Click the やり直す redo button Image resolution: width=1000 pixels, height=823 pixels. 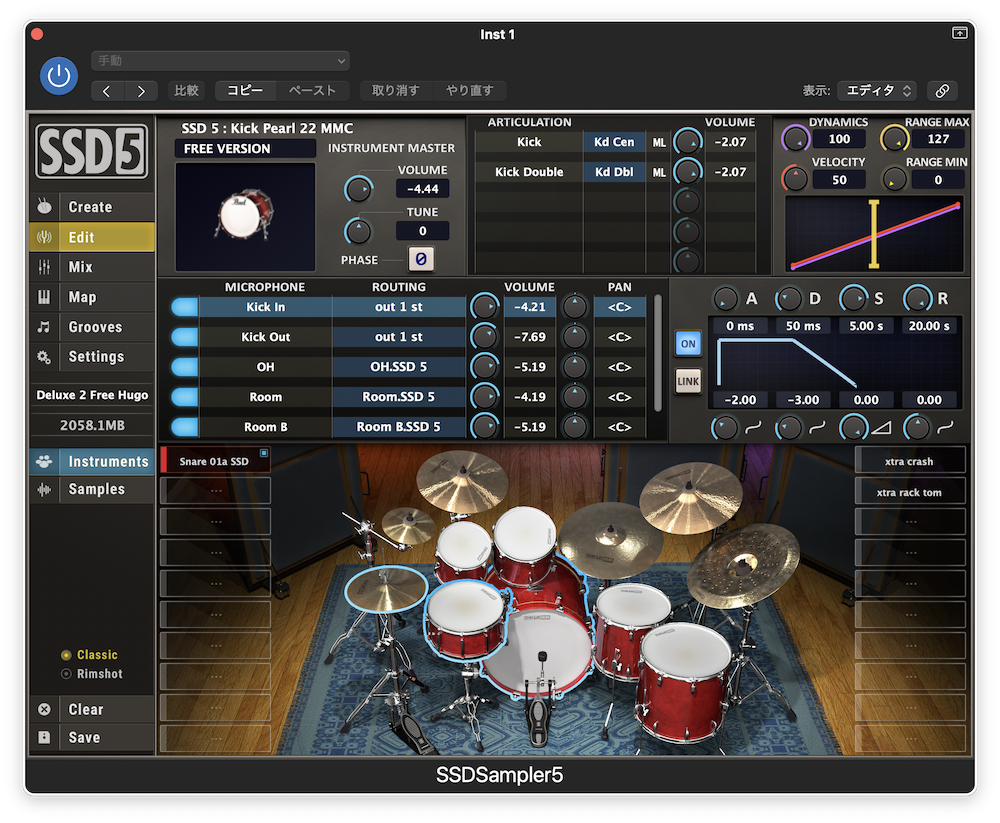pos(470,91)
